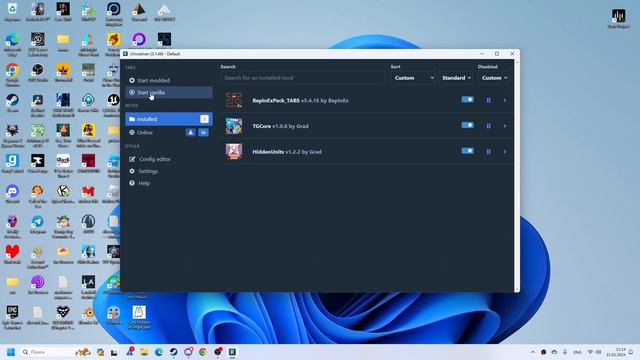640x360 pixels.
Task: Click the drag handle on BepInExPack_TABS row
Action: (x=488, y=100)
